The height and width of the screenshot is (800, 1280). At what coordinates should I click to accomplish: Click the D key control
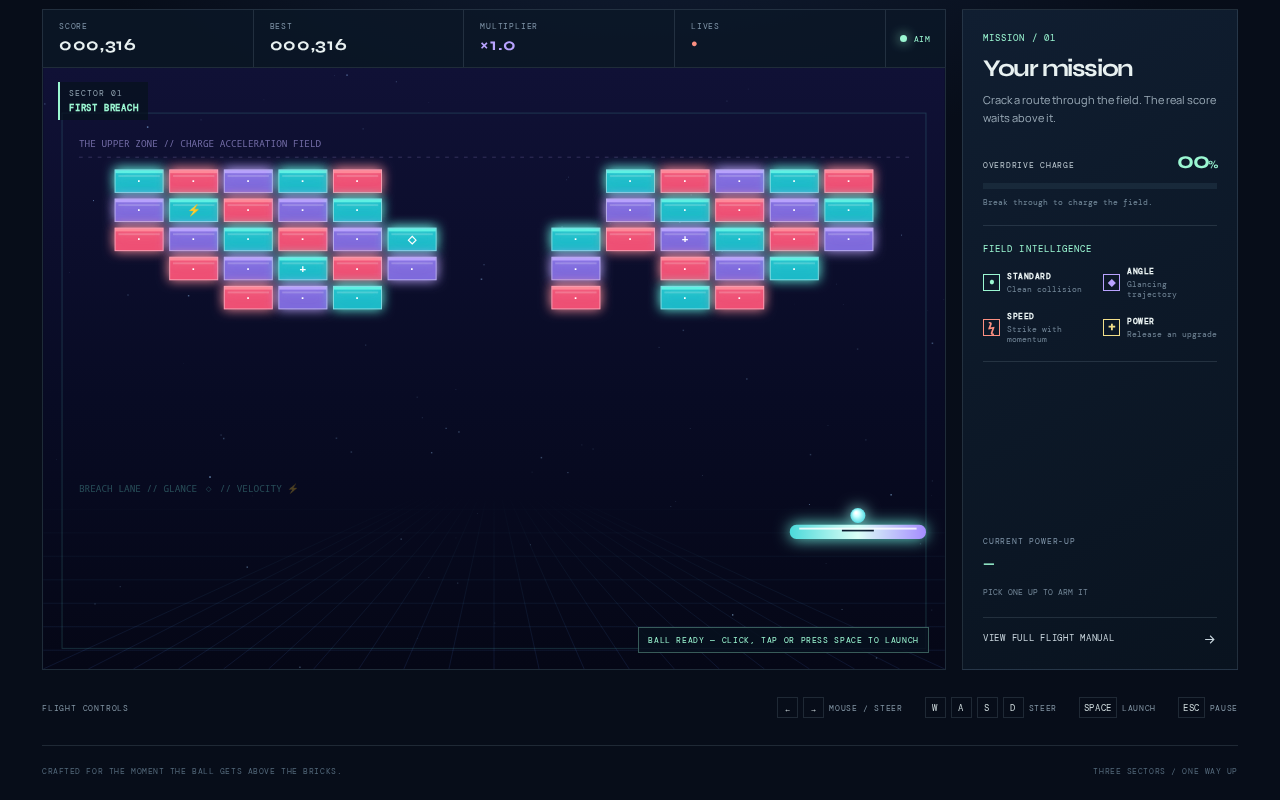1013,708
